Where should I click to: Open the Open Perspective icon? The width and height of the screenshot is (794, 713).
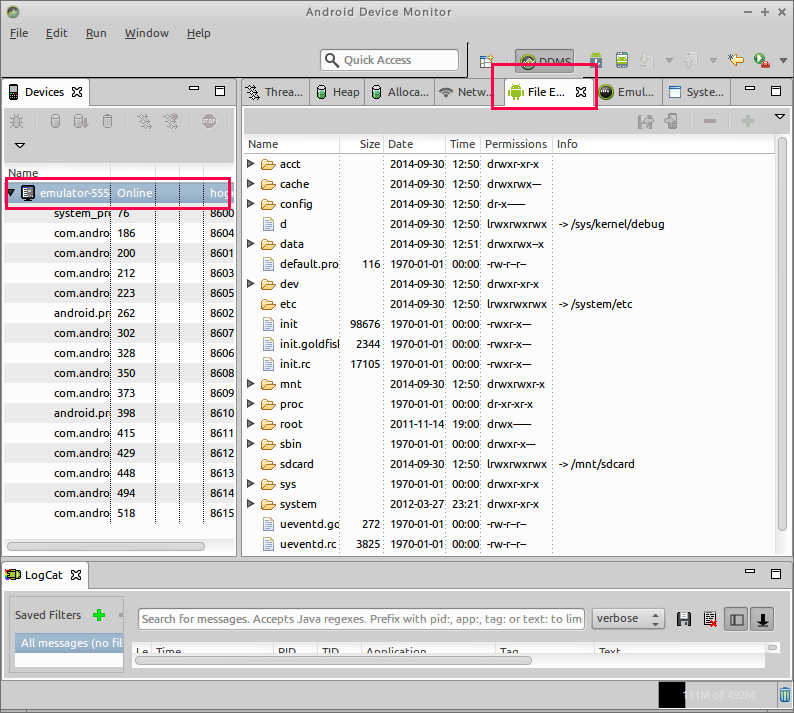(487, 61)
